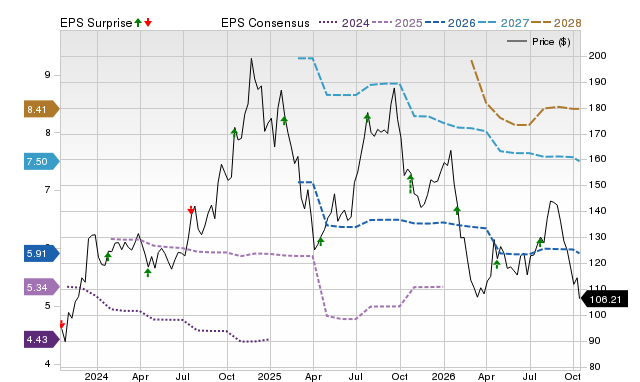Click the 80 label on the price axis
This screenshot has height=382, width=640.
coord(595,366)
